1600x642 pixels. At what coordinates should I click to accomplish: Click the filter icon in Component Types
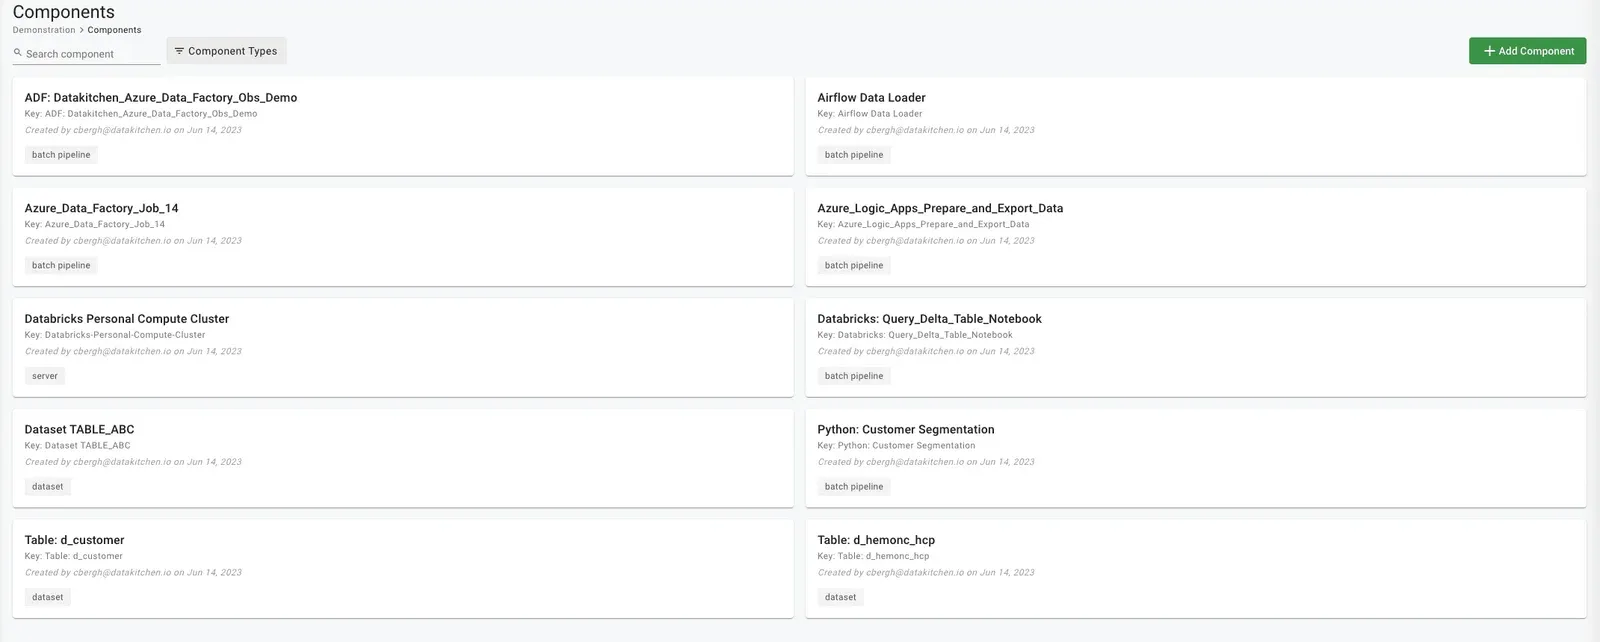179,51
